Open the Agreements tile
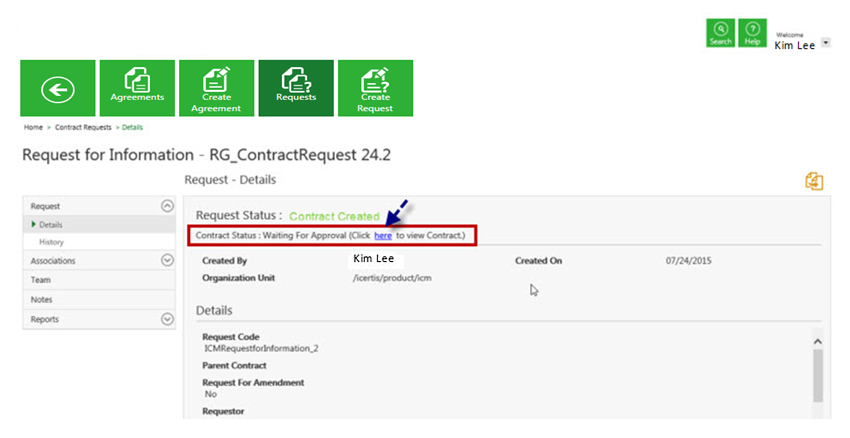The height and width of the screenshot is (438, 850). [137, 89]
